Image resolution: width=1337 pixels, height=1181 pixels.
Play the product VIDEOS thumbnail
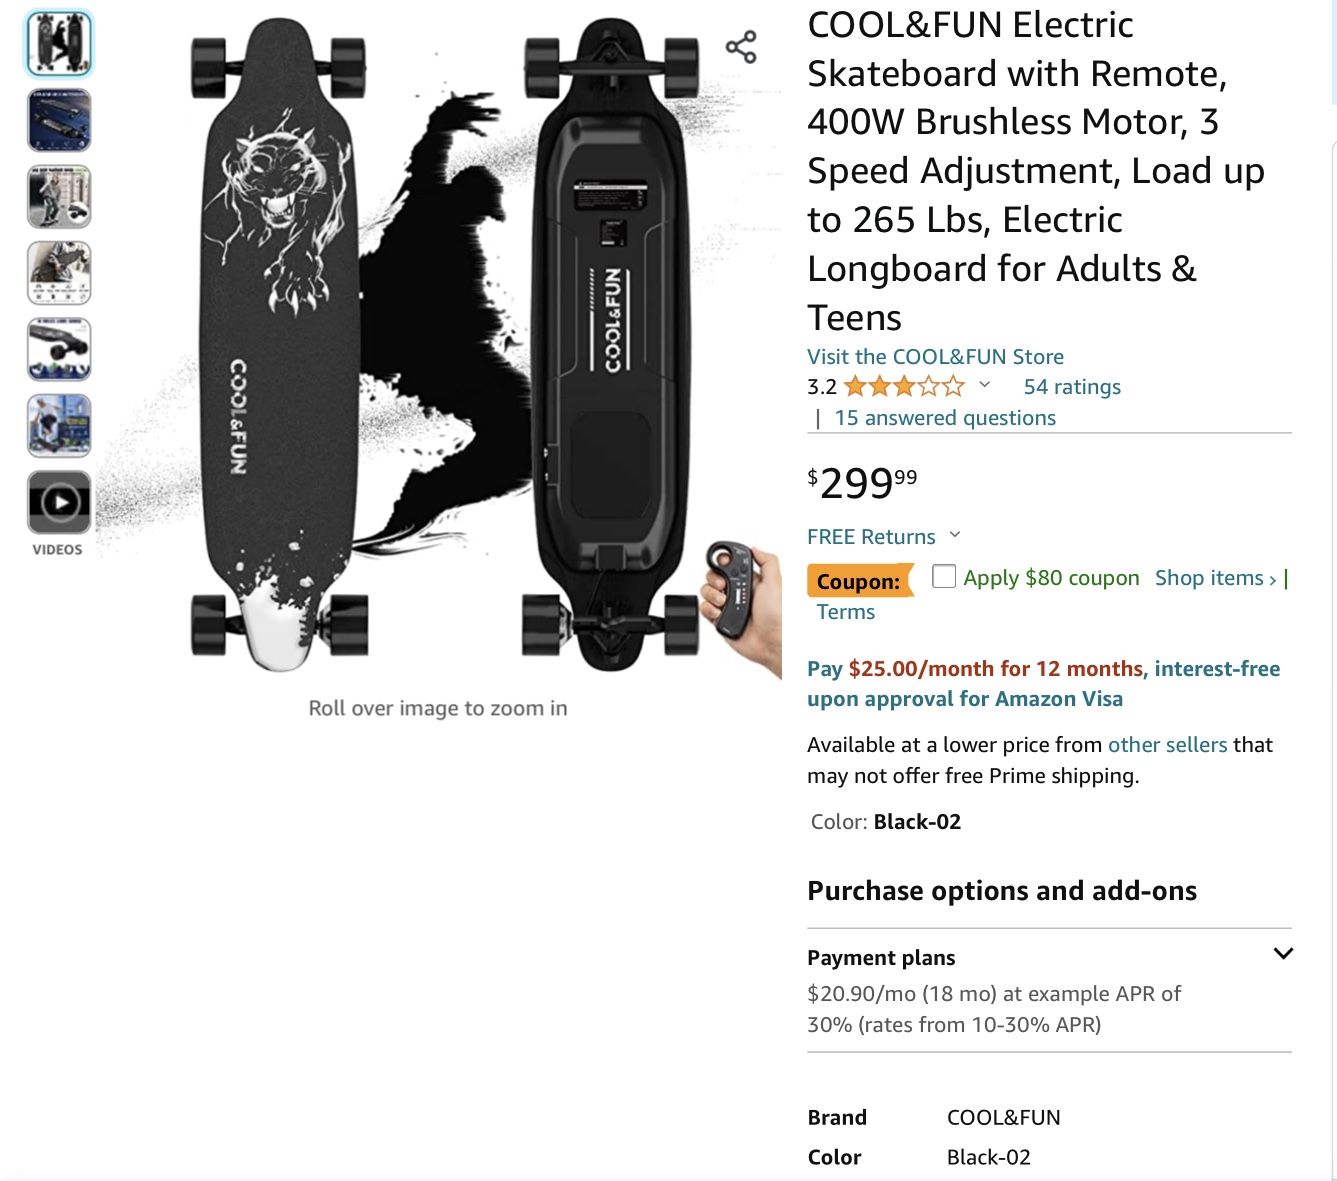[57, 503]
